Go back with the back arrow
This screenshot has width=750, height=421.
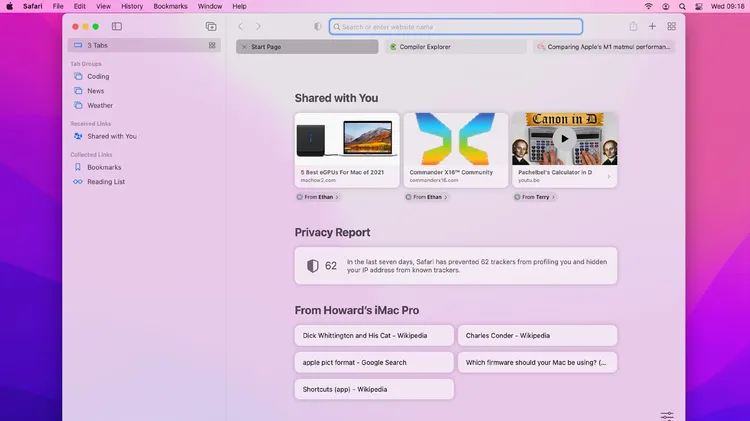[x=241, y=26]
